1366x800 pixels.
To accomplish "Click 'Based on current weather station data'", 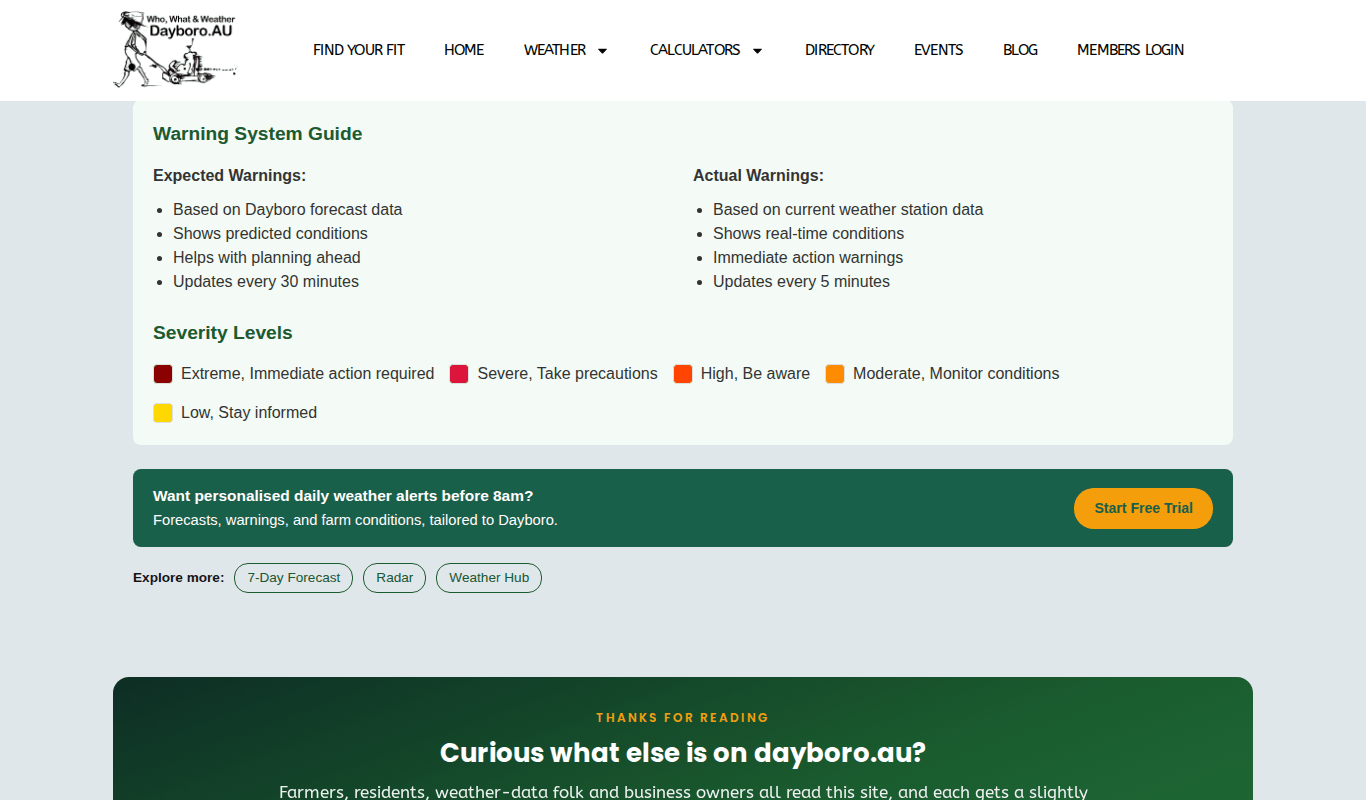I will (x=848, y=210).
